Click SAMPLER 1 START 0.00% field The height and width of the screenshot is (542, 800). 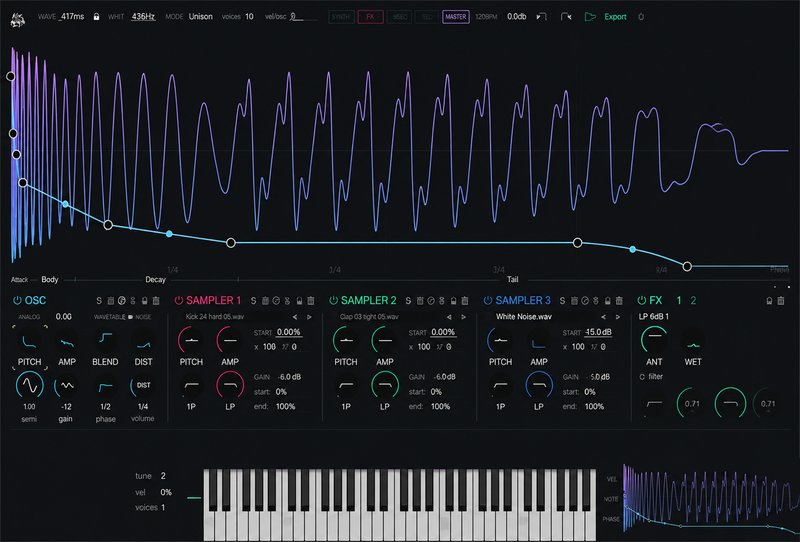pos(289,332)
